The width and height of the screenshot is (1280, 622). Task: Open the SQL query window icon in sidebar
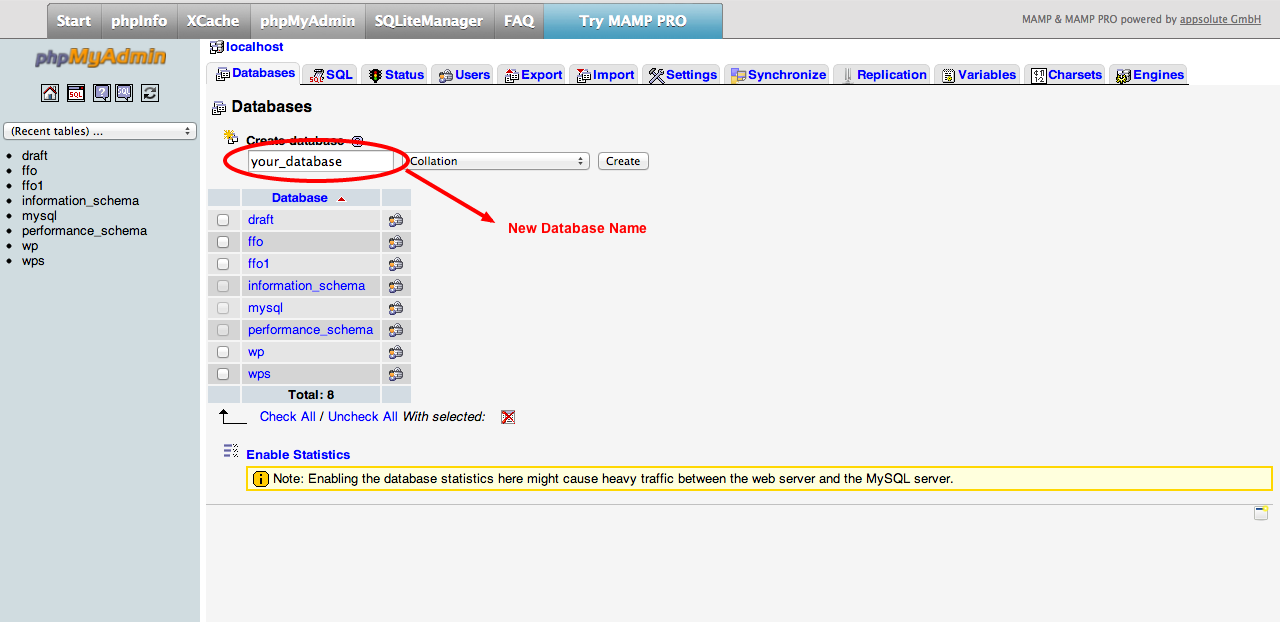click(76, 93)
